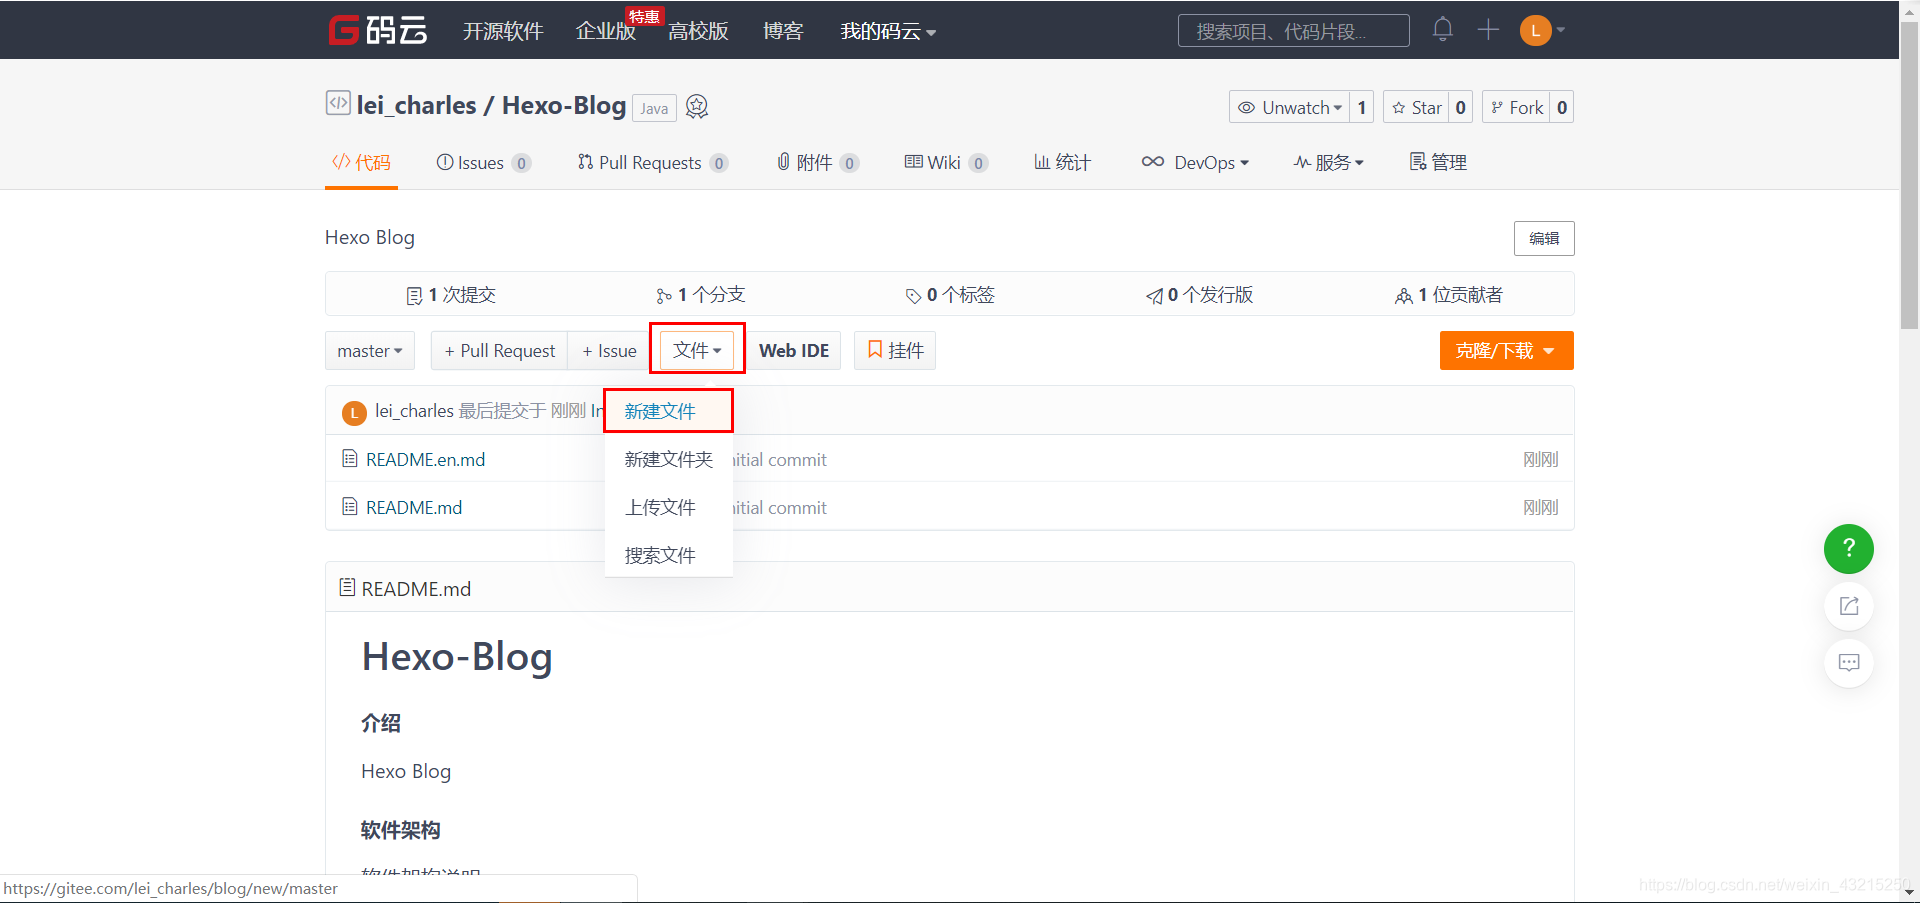View the 1 个分支 branches
This screenshot has height=903, width=1920.
click(700, 295)
